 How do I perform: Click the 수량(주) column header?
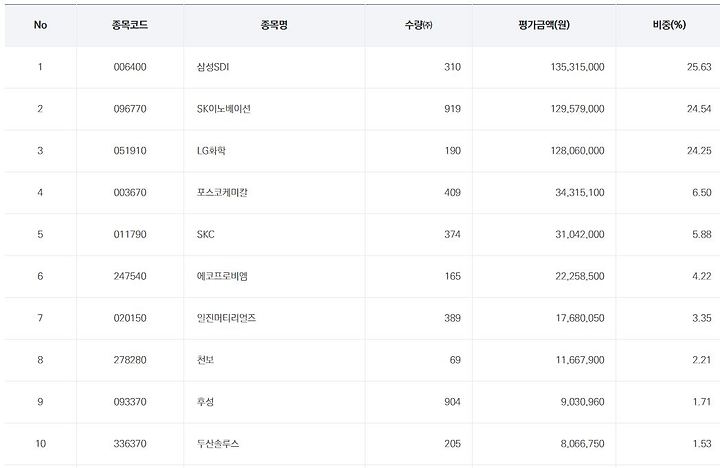[x=418, y=25]
